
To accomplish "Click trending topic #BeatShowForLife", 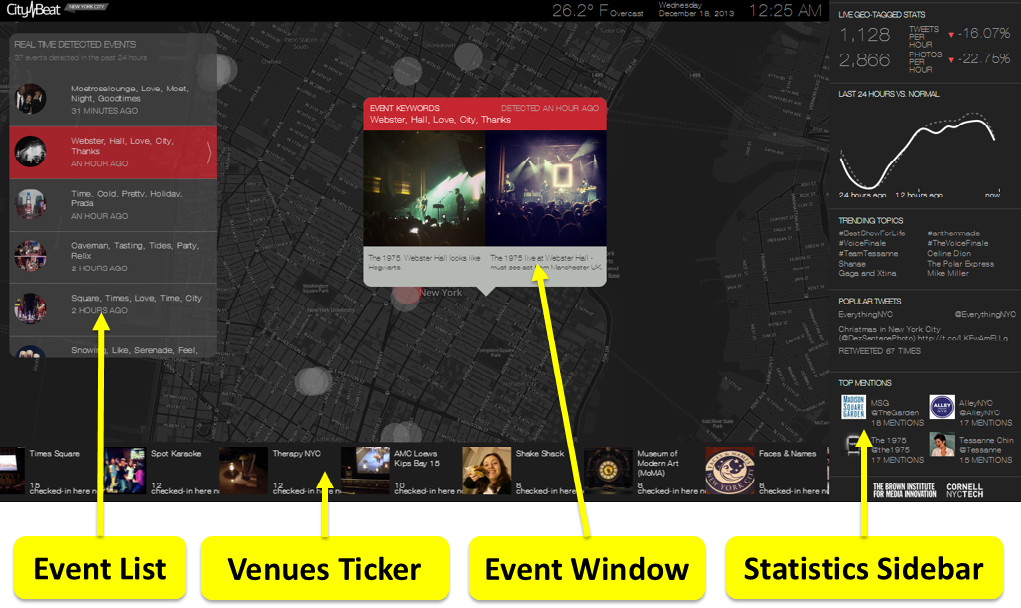I will pos(871,233).
